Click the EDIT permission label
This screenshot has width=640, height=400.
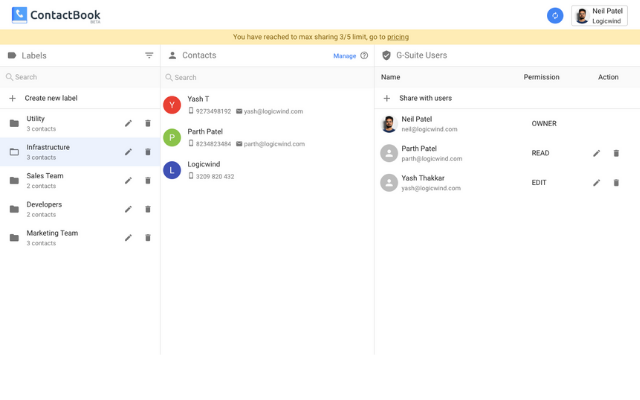click(539, 183)
